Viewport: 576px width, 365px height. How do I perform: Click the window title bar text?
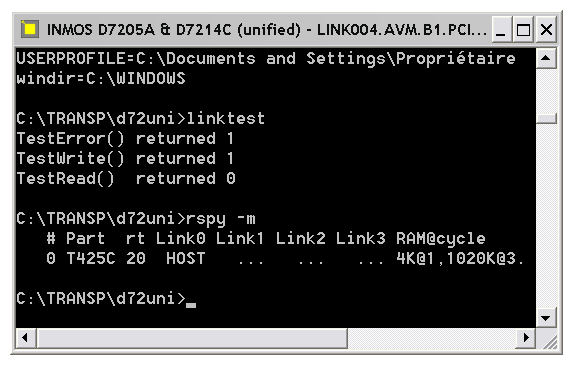click(266, 29)
